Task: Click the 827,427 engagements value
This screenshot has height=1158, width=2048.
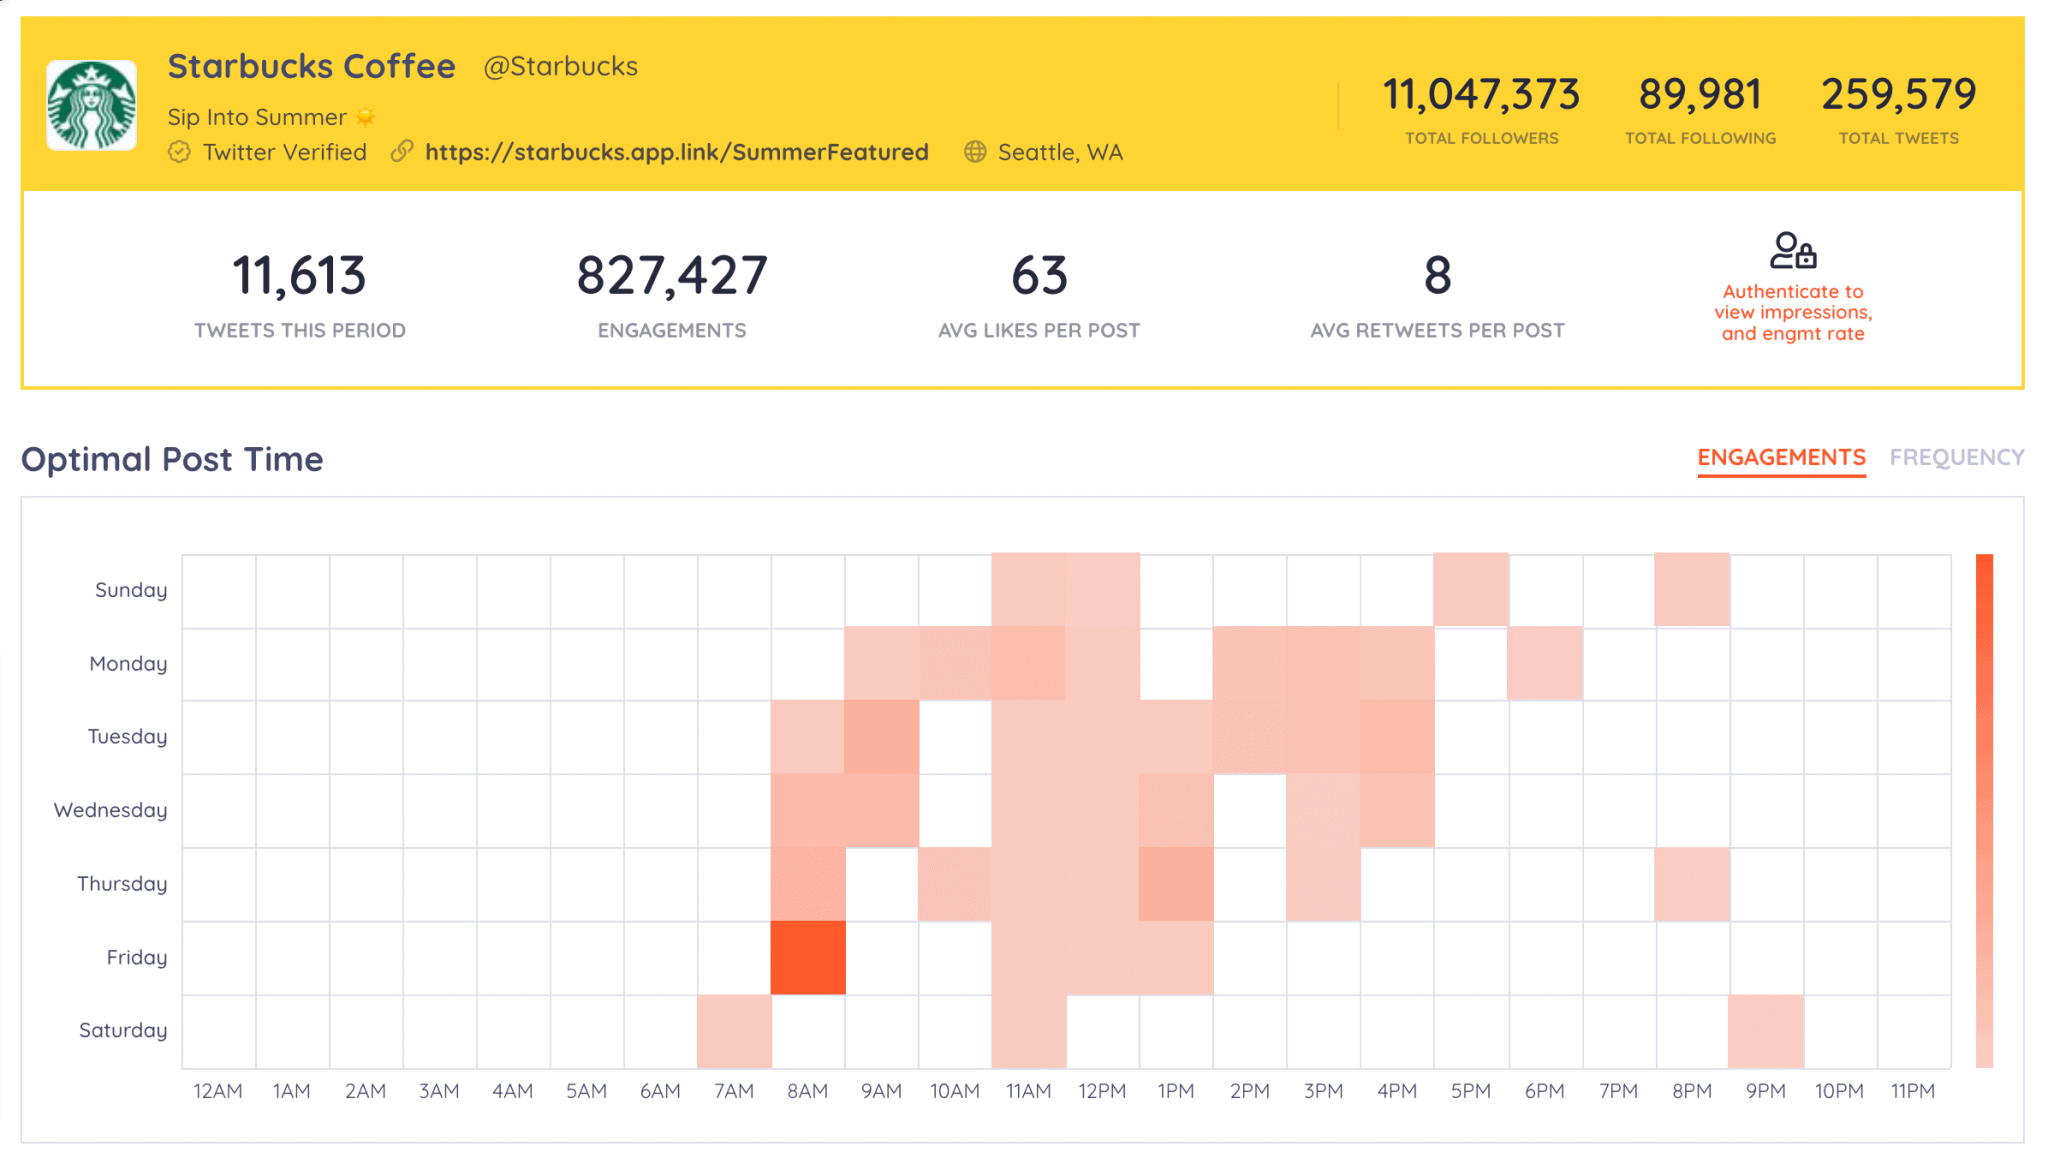Action: coord(672,276)
